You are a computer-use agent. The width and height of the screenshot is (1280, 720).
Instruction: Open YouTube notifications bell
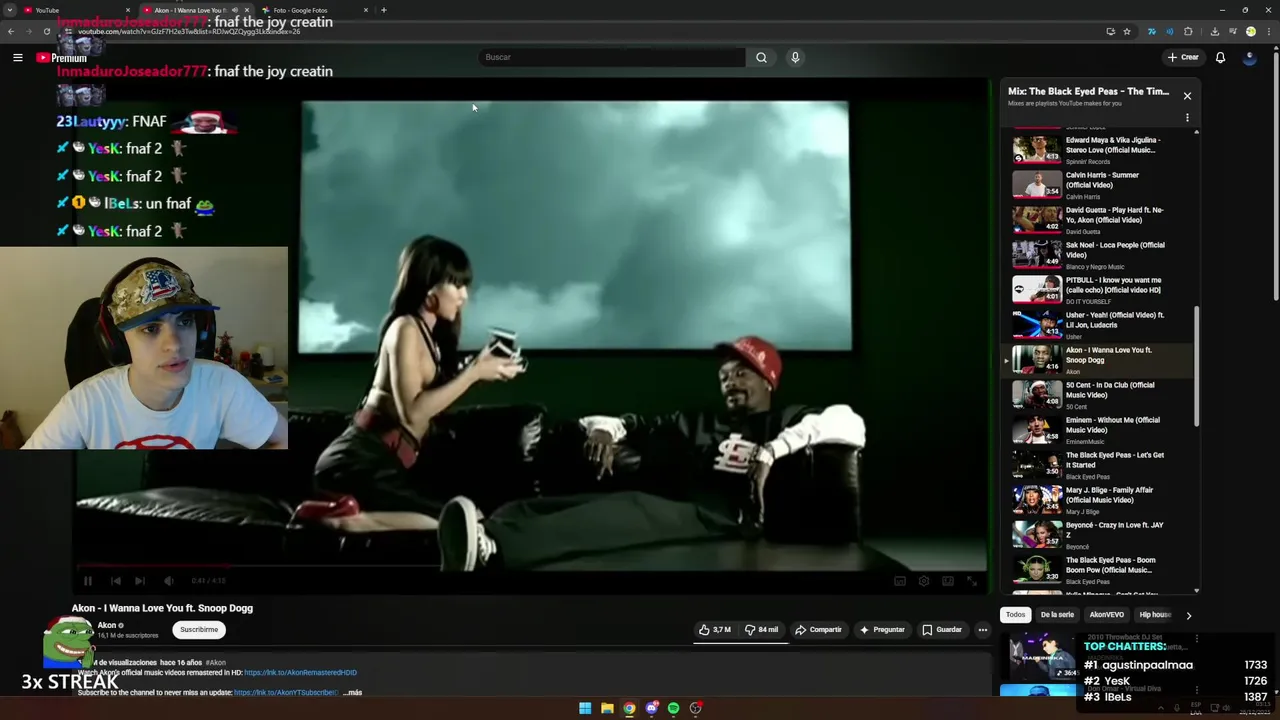point(1220,57)
